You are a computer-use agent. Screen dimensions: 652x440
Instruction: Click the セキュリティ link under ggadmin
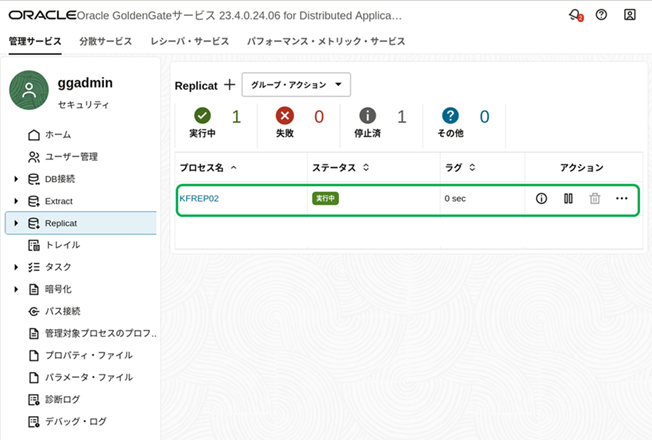(x=83, y=104)
